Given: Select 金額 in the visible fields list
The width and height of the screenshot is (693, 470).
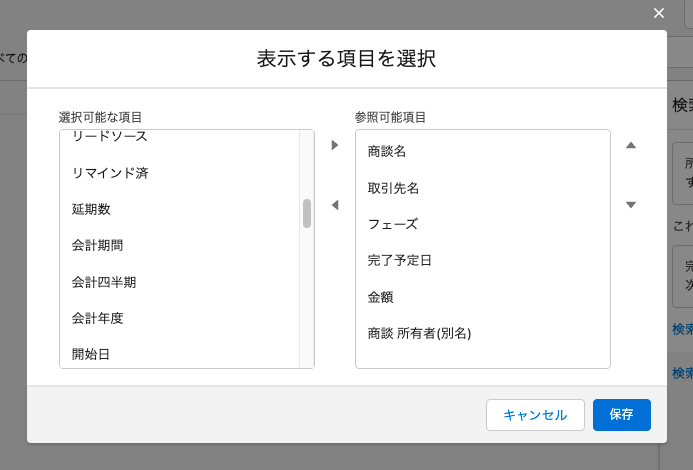Looking at the screenshot, I should pos(483,297).
